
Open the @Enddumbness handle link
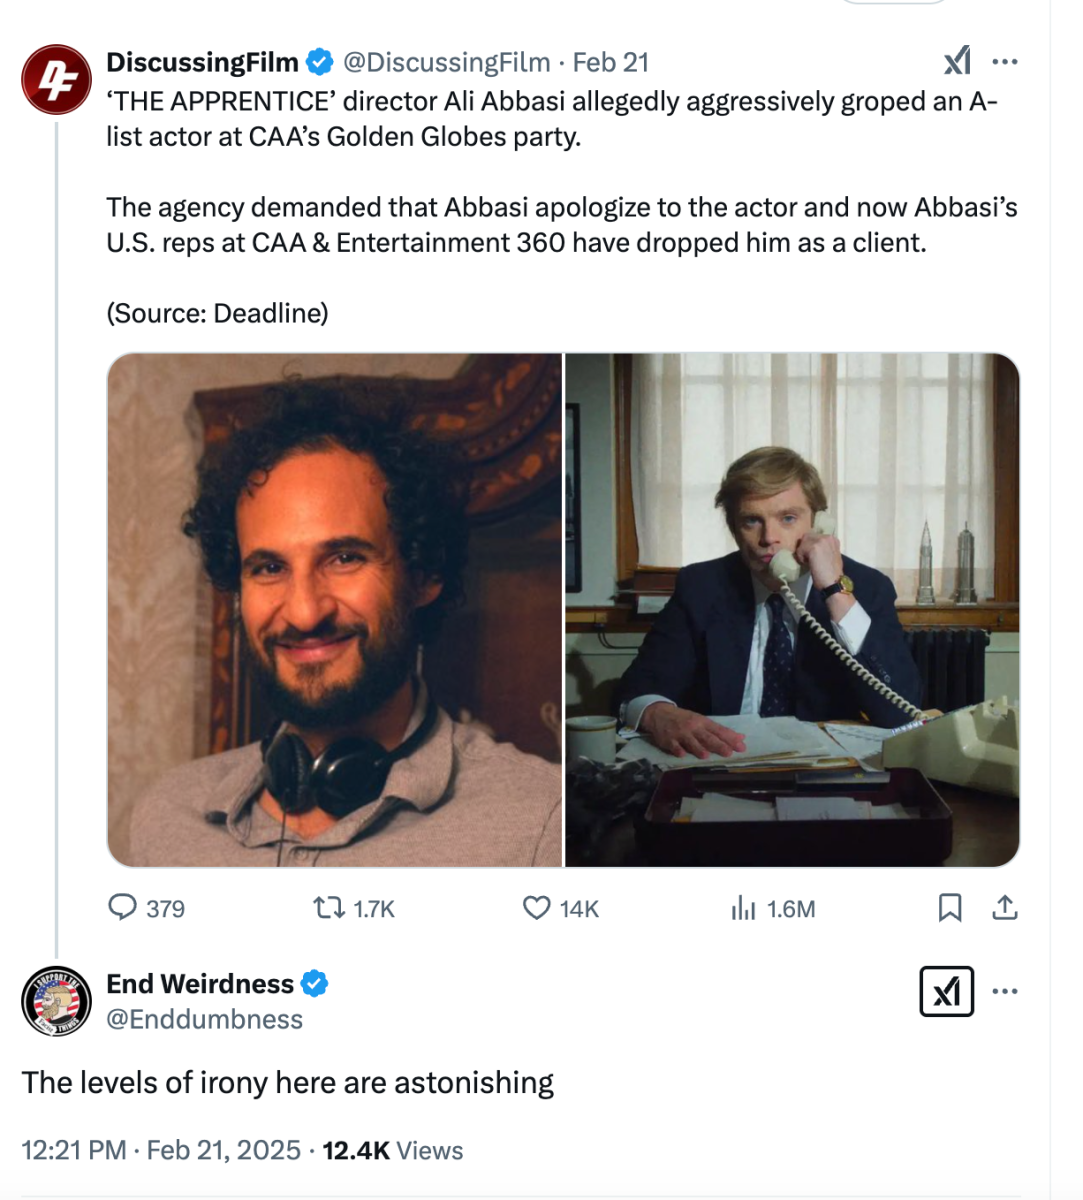coord(205,1019)
